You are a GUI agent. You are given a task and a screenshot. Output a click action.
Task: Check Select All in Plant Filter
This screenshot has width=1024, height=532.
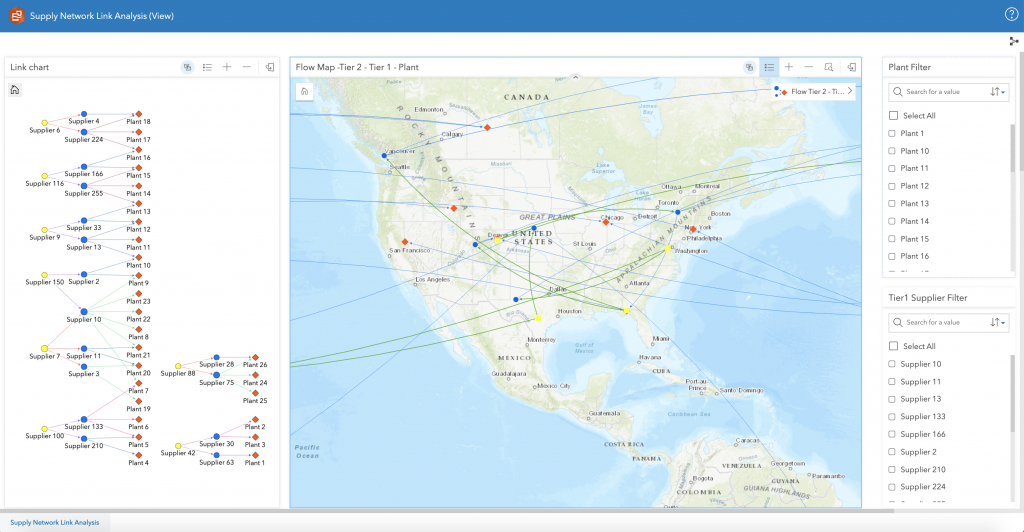point(893,116)
